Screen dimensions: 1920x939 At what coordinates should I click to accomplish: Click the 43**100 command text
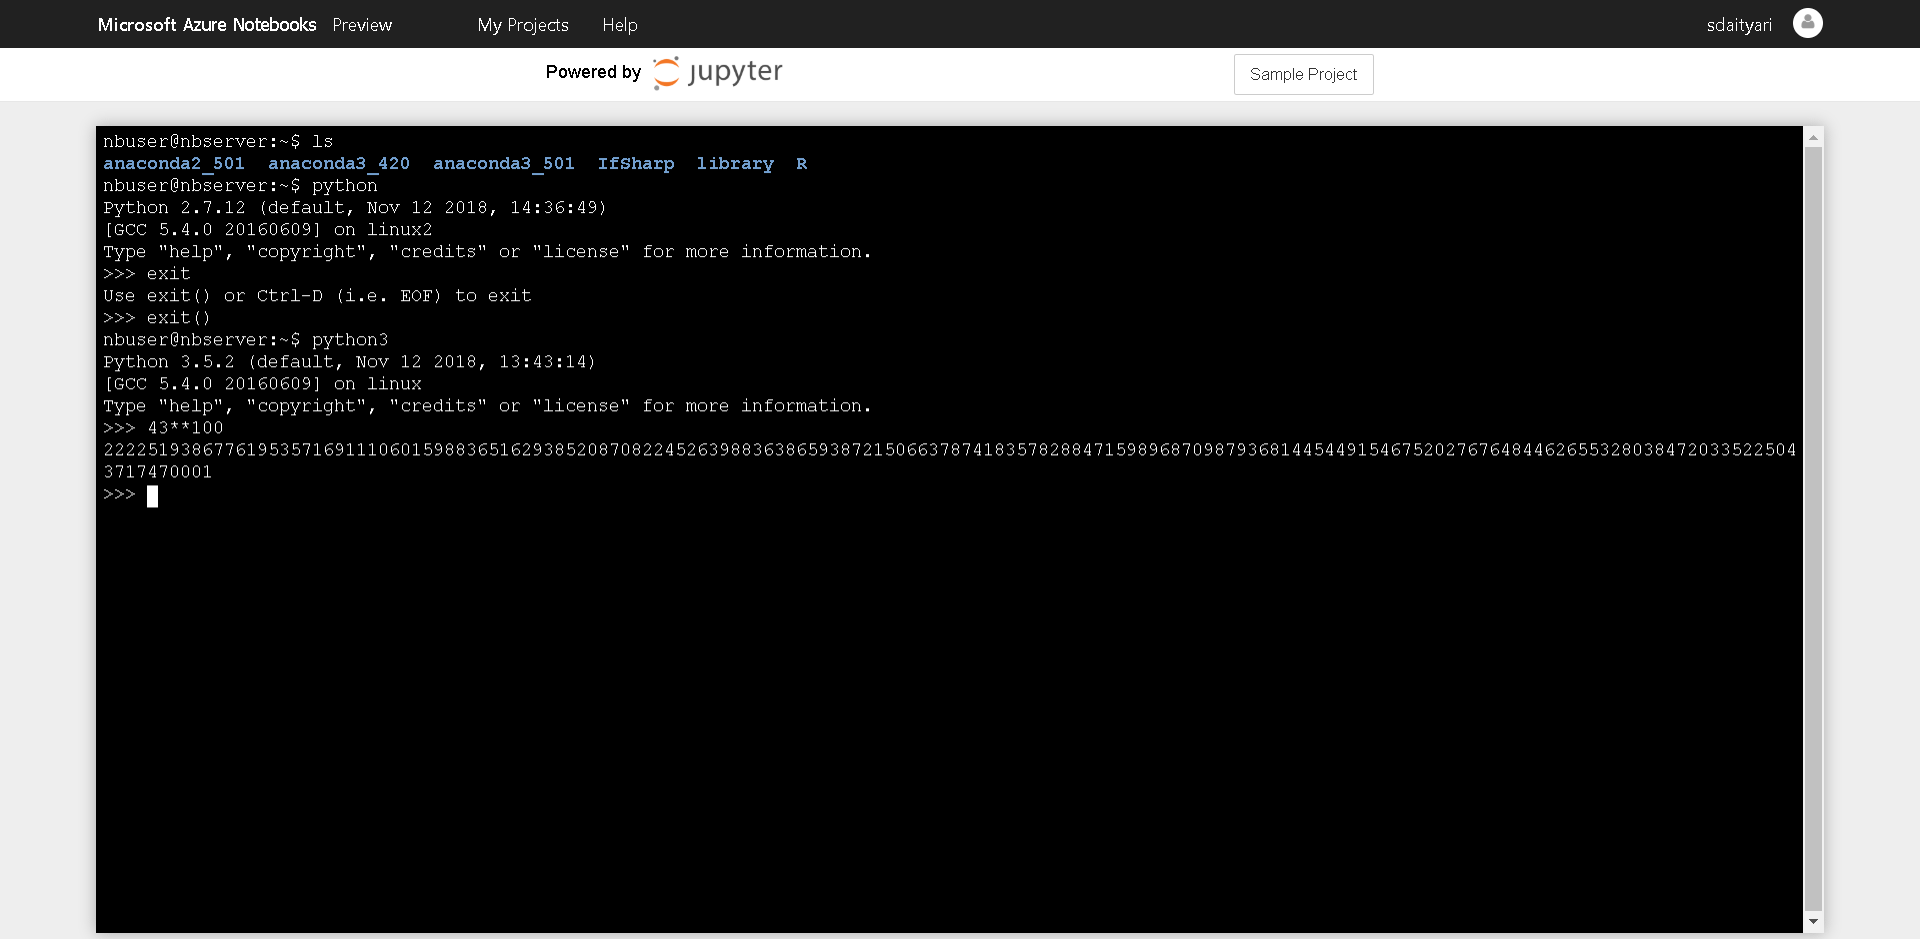(x=186, y=428)
